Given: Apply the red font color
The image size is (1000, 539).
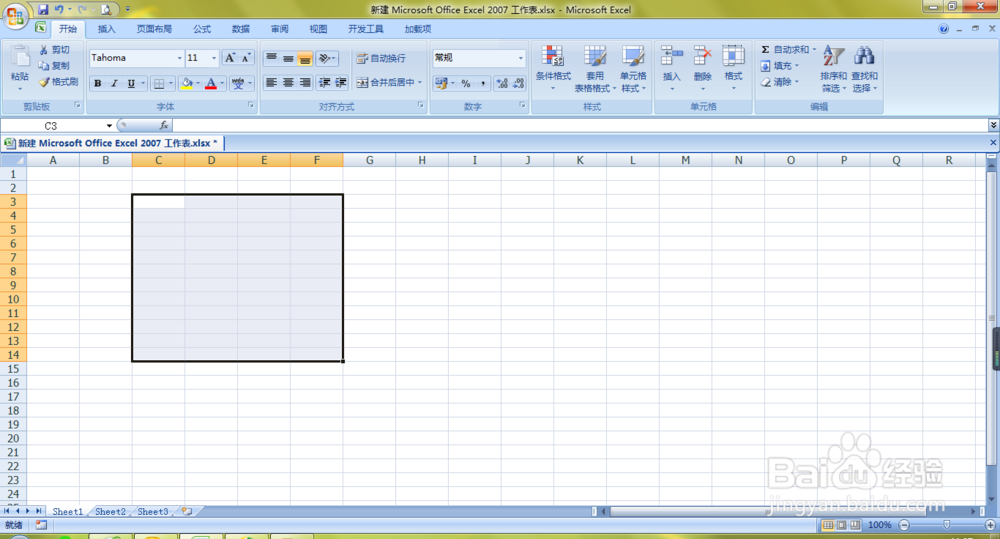Looking at the screenshot, I should click(211, 83).
